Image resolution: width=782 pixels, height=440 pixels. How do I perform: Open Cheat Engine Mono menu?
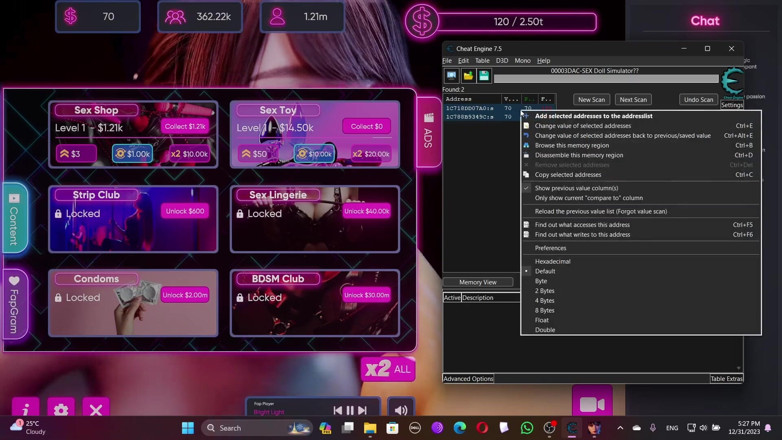coord(522,60)
